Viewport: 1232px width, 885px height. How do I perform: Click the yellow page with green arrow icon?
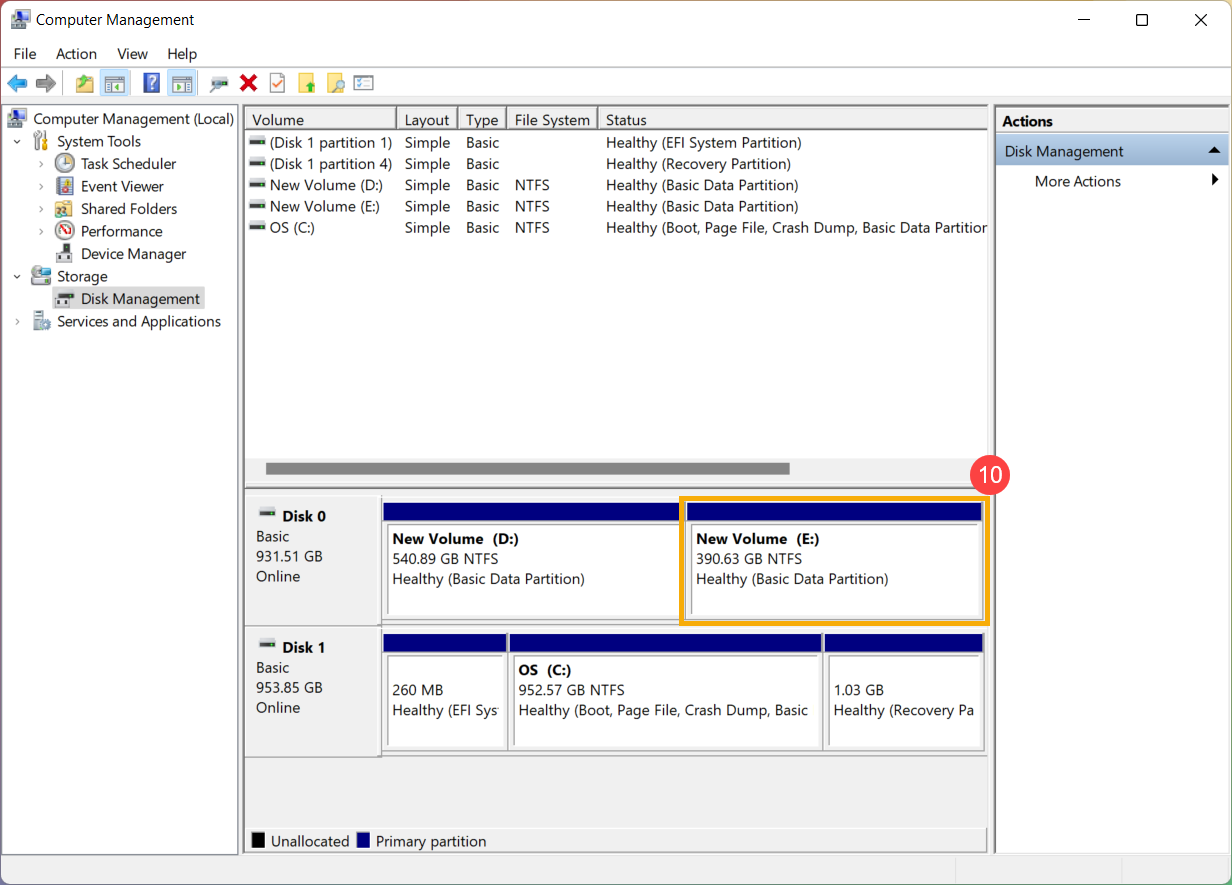point(307,84)
